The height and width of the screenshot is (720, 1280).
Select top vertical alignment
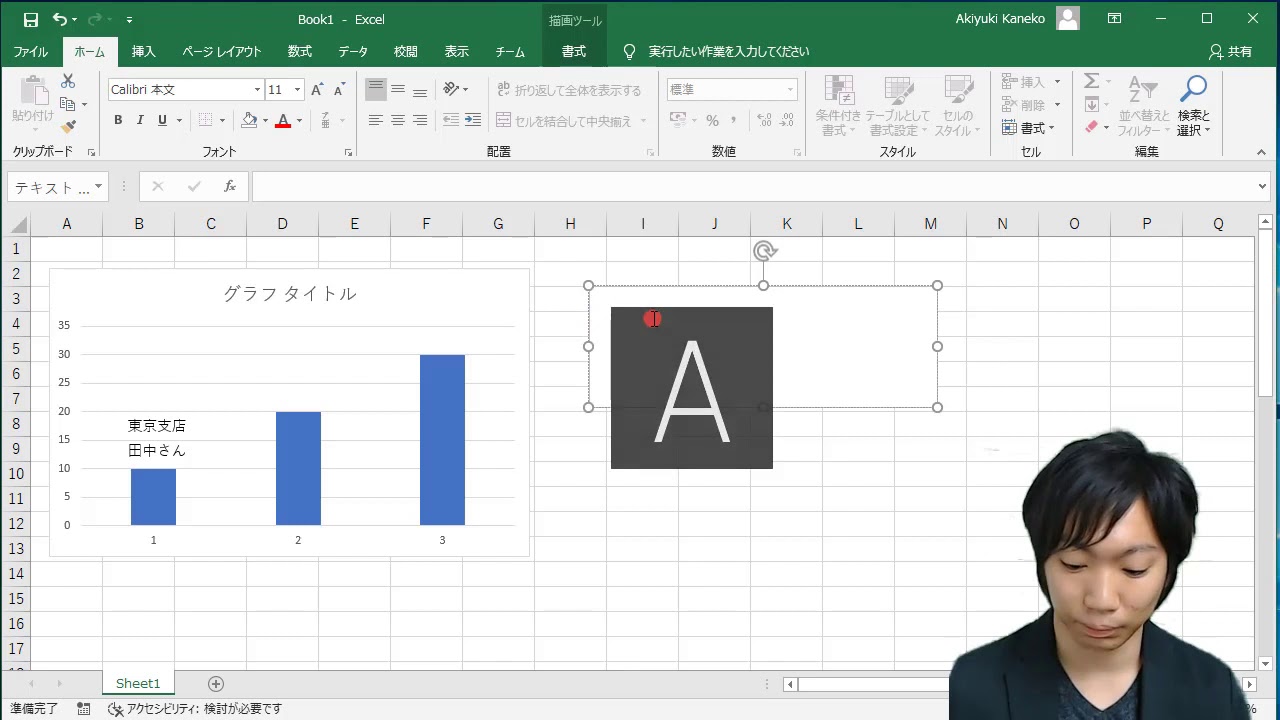[x=376, y=89]
